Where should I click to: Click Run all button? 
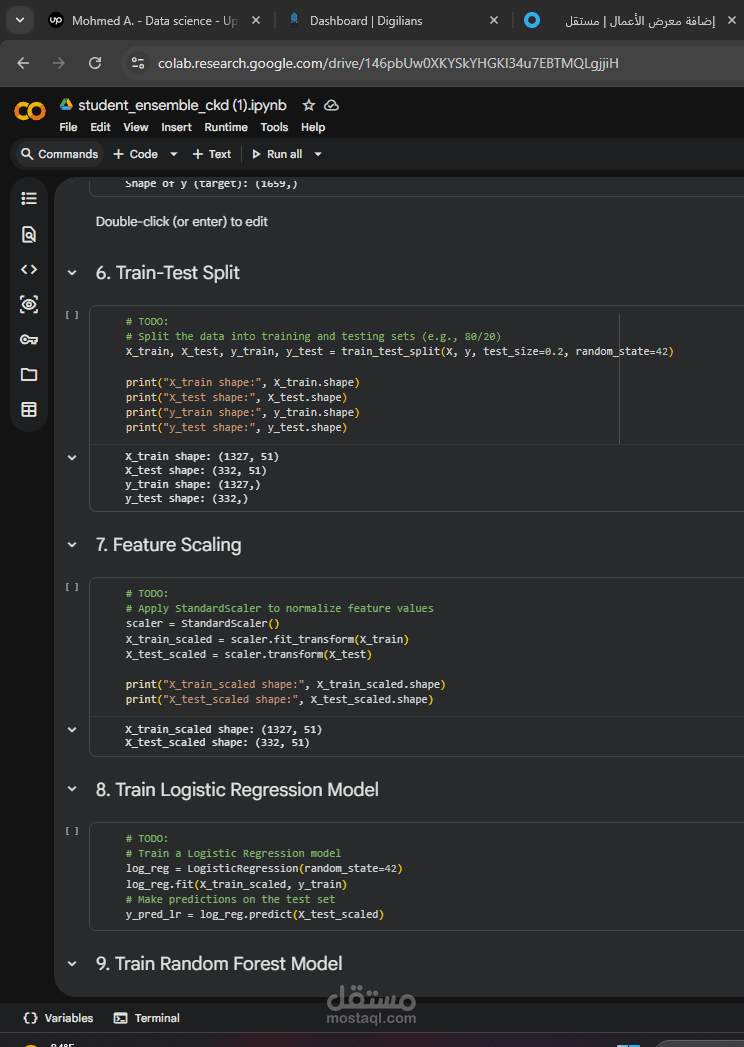(x=277, y=154)
